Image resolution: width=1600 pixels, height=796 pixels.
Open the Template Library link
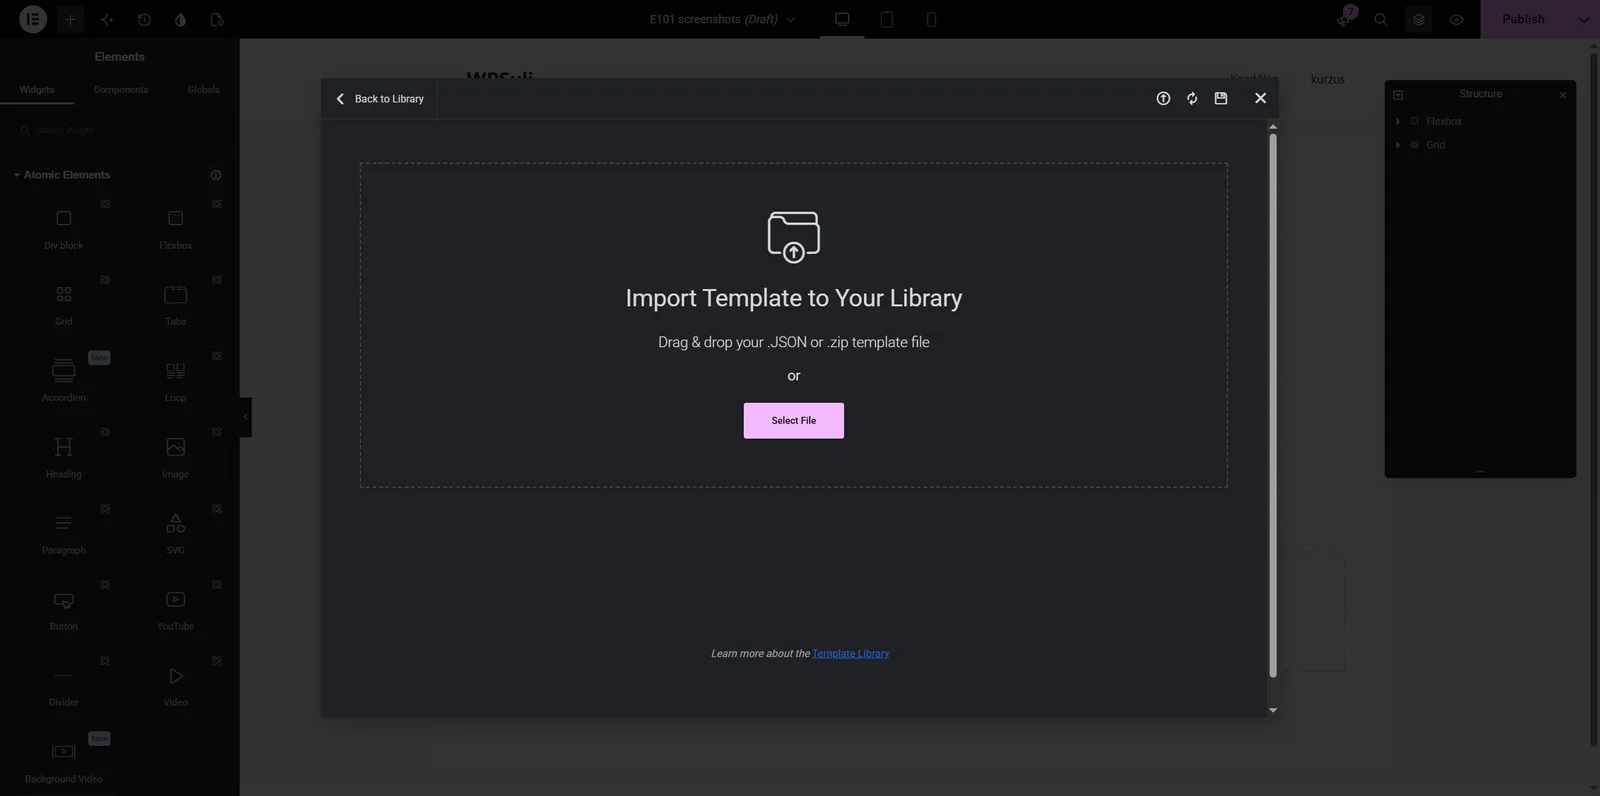(x=851, y=654)
